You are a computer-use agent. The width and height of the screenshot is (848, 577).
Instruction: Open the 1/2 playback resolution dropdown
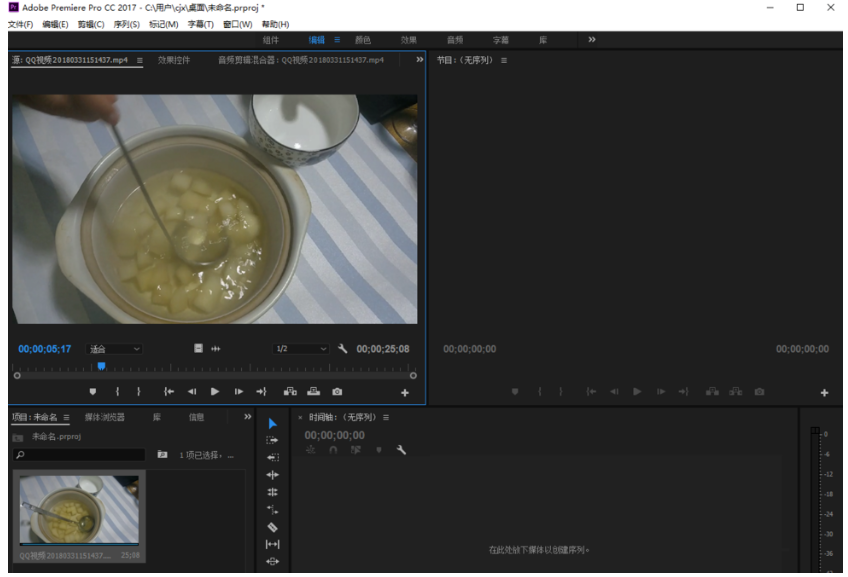tap(300, 348)
